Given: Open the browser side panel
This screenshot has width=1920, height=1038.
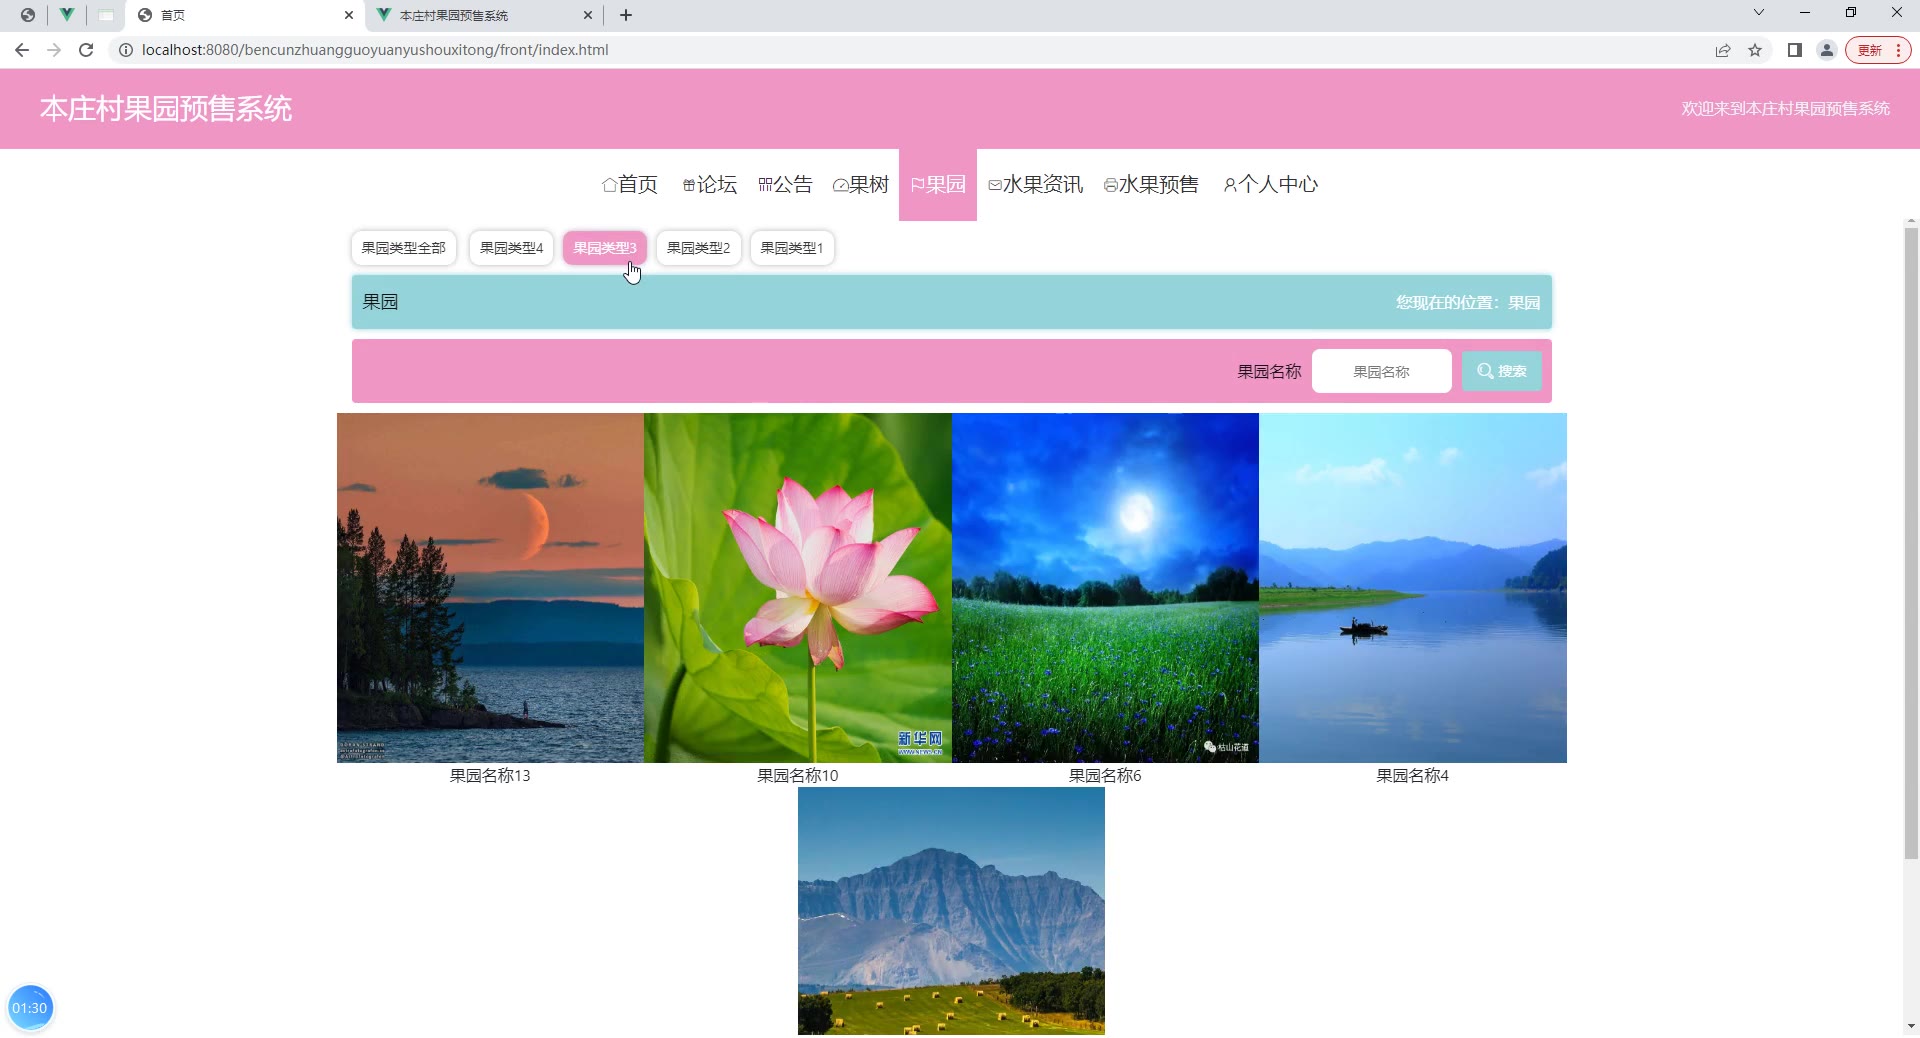Looking at the screenshot, I should [1795, 50].
